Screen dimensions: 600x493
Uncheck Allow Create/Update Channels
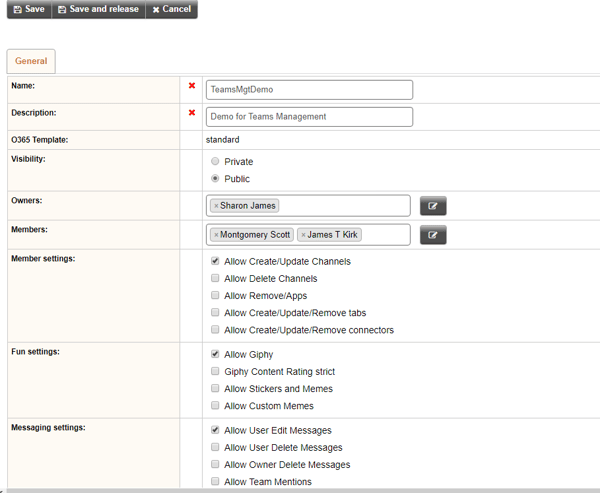pyautogui.click(x=215, y=261)
